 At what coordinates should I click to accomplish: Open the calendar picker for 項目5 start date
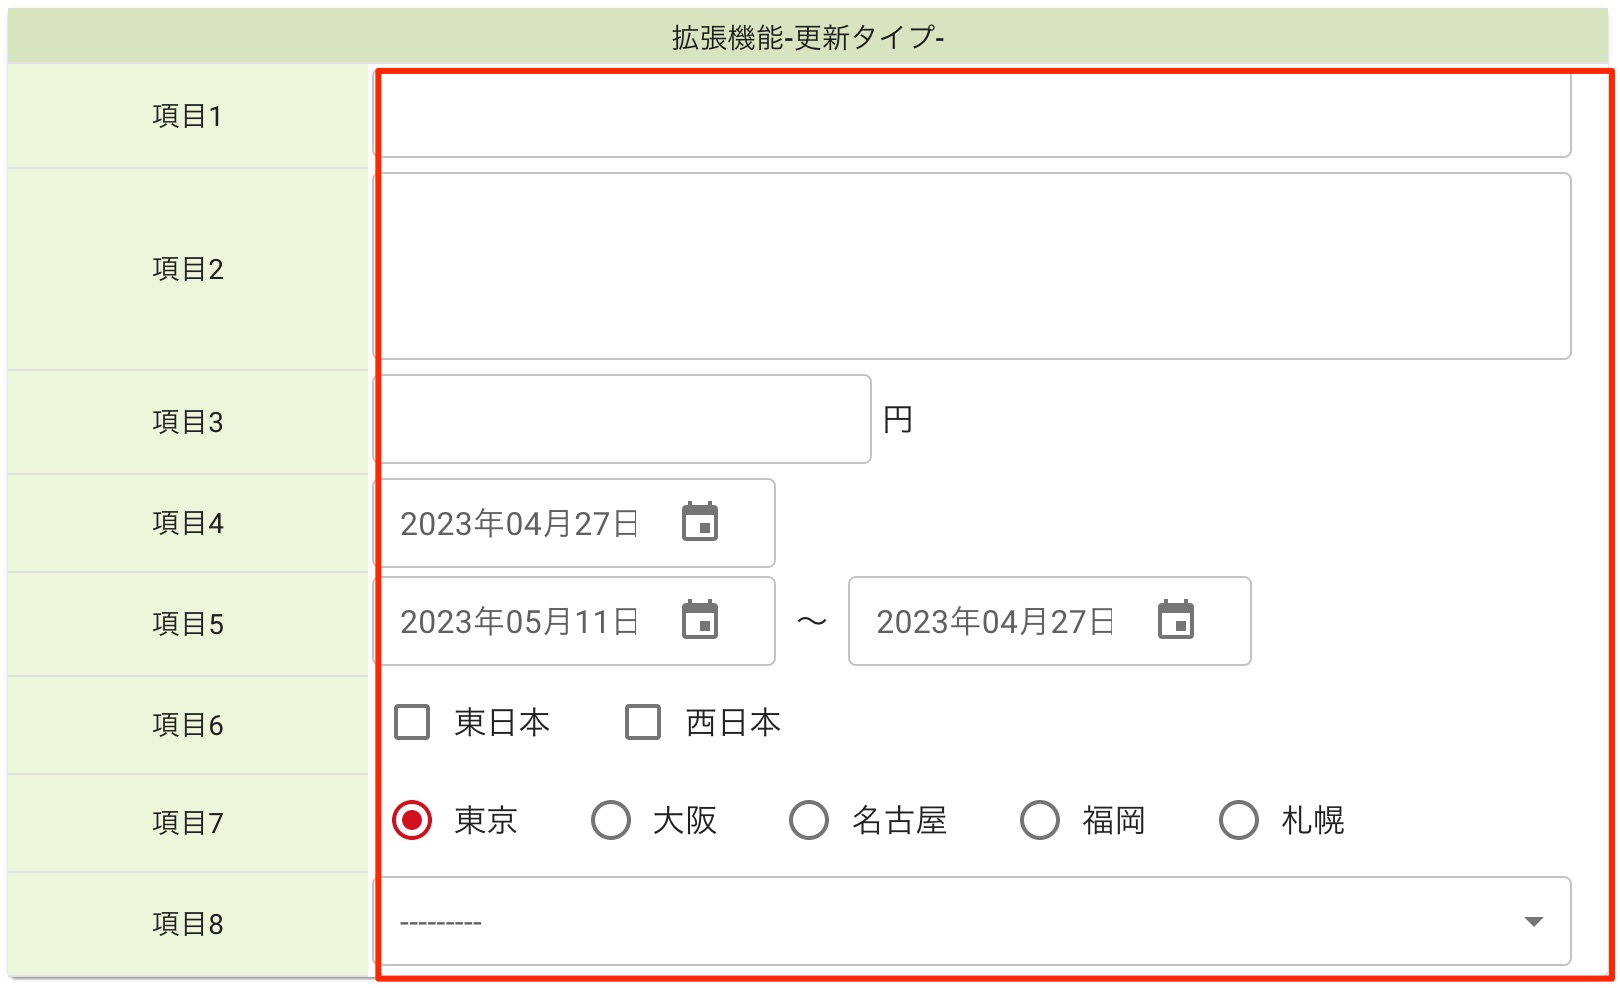700,620
